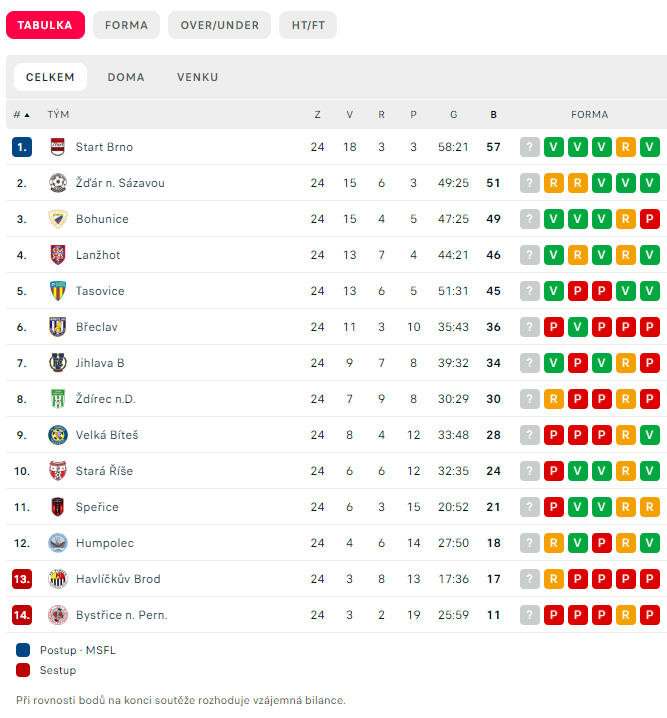The height and width of the screenshot is (718, 667).
Task: Open the Humpolec team logo
Action: coord(58,543)
